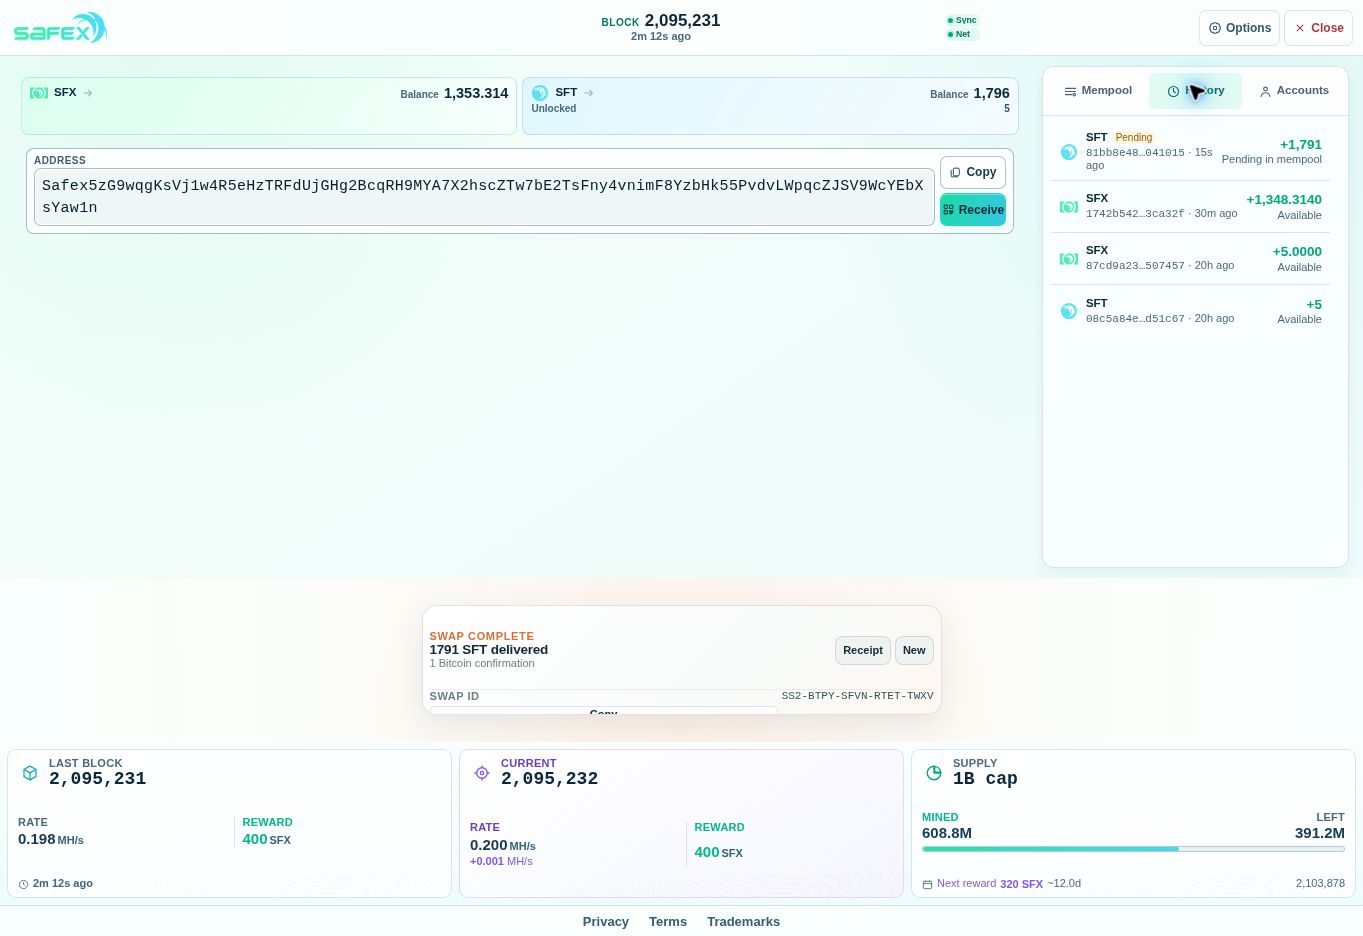Click the 391.2M left value

click(1320, 833)
